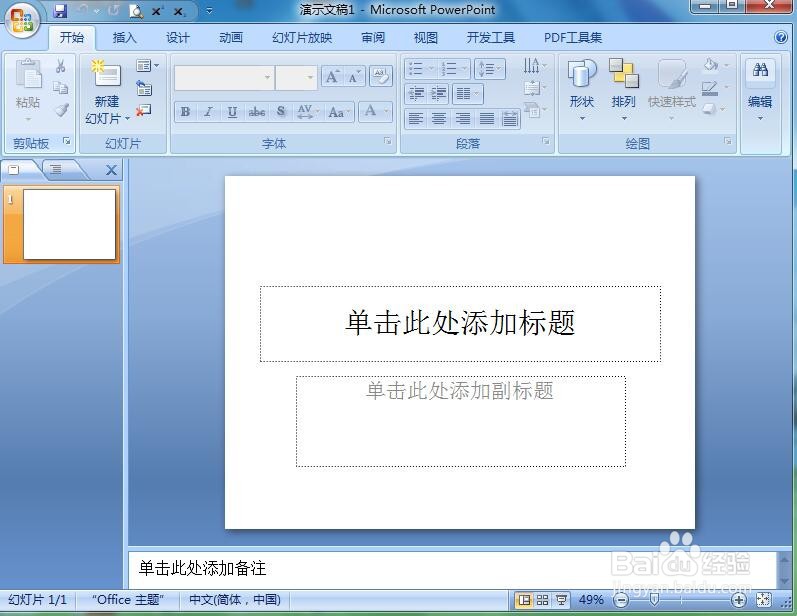Open text direction dropdown

point(535,66)
